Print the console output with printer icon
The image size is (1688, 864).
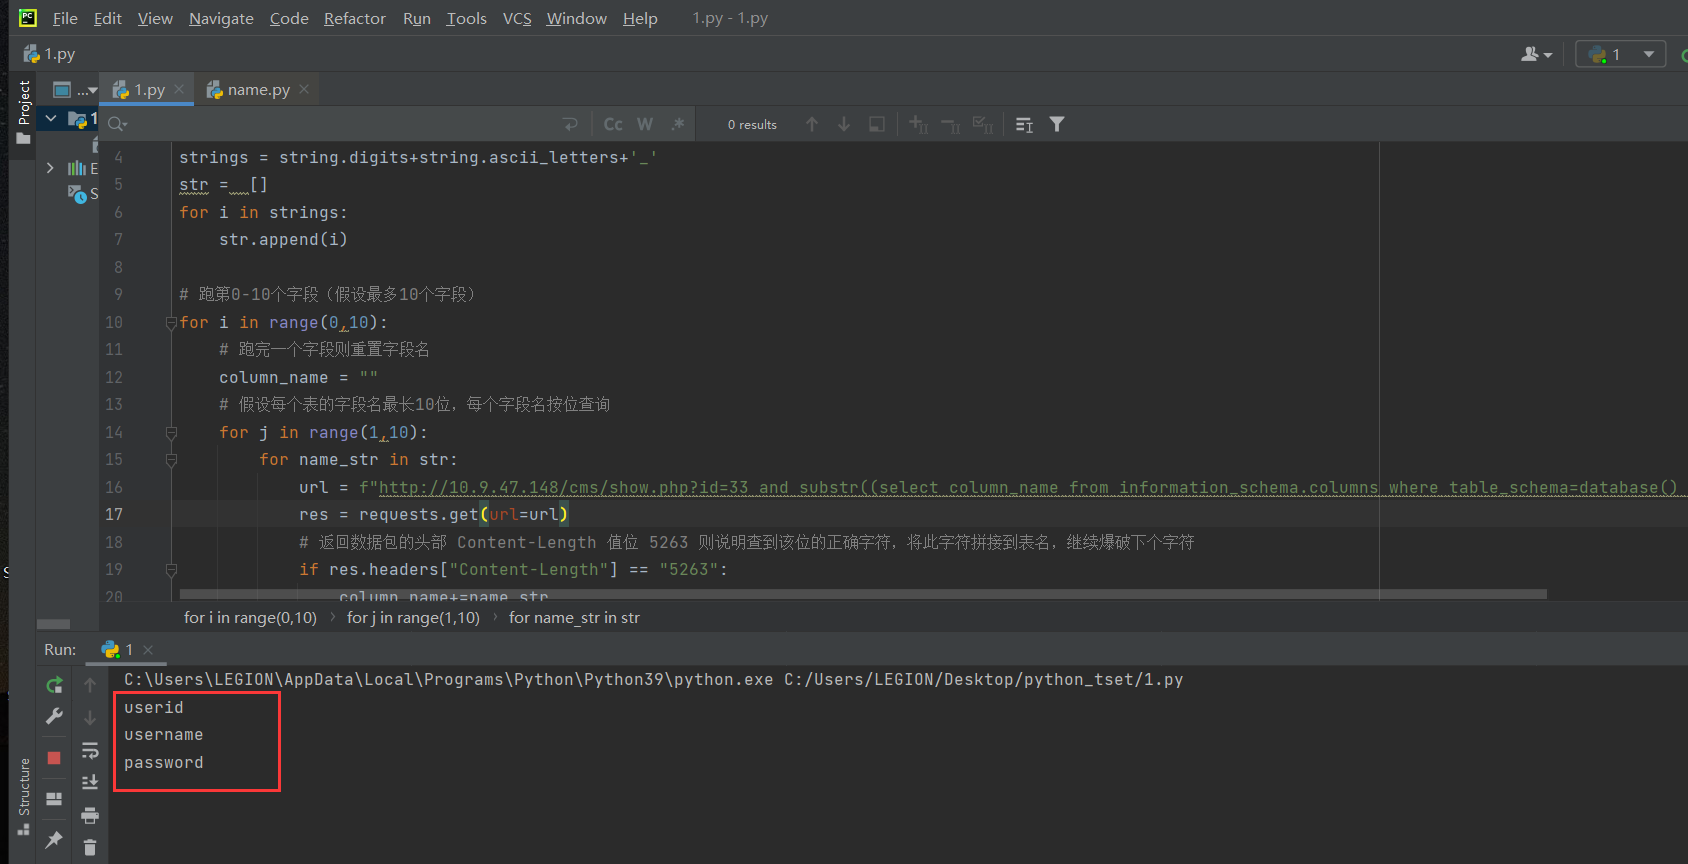(x=90, y=815)
